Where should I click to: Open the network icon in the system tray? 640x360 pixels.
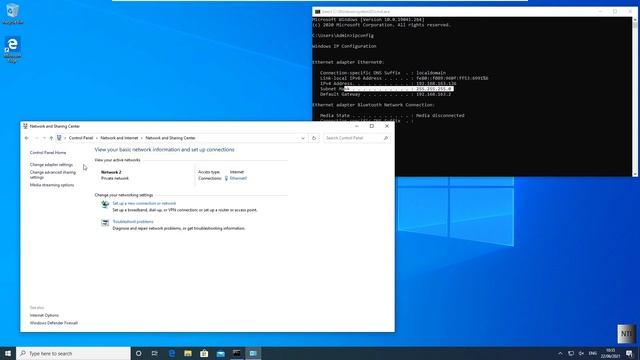[x=571, y=353]
